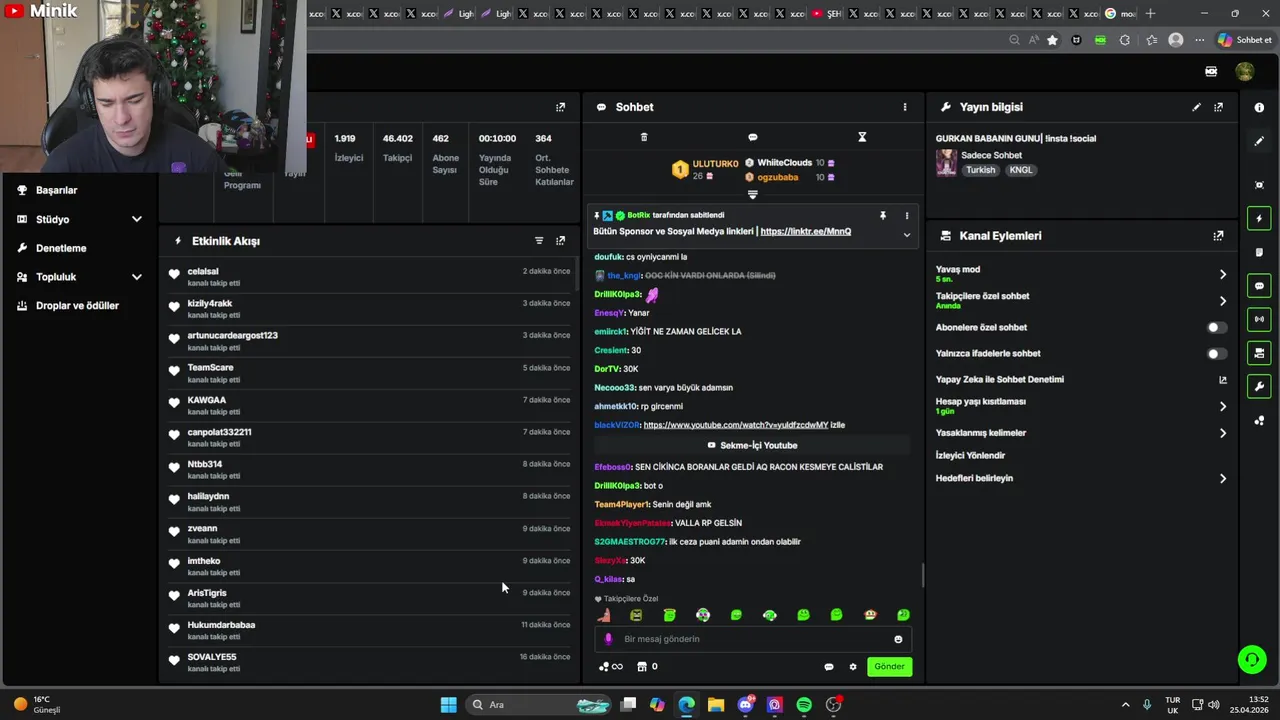Open the hourglass icon in the chat header
The width and height of the screenshot is (1280, 720).
[x=862, y=137]
